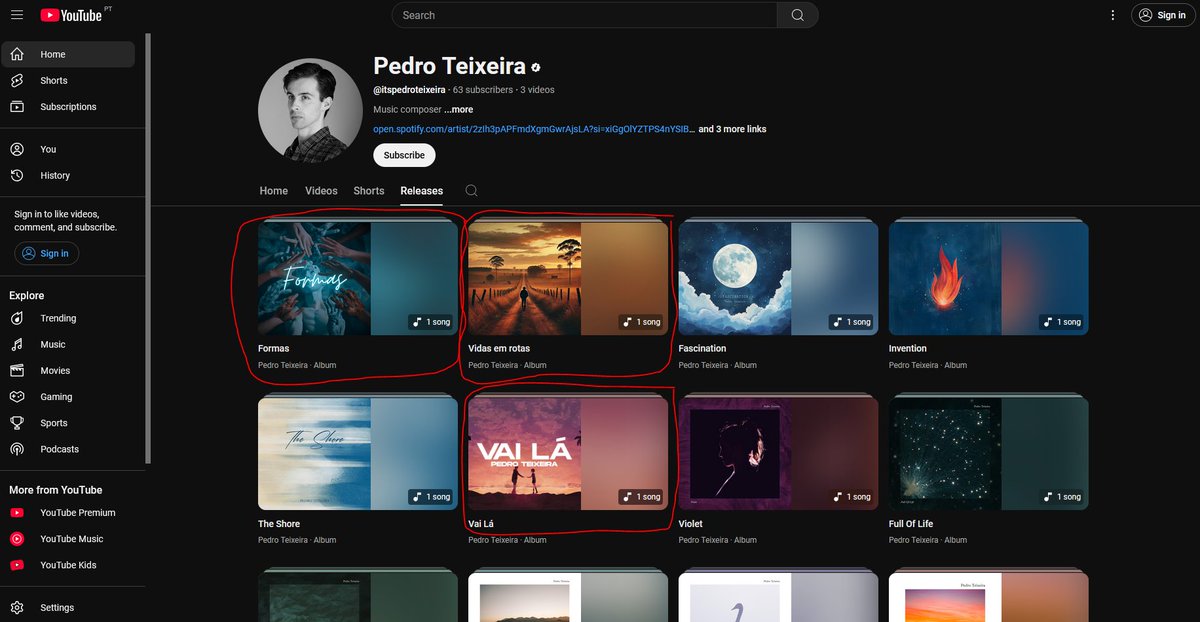
Task: Open Movies in Explore
Action: click(x=69, y=370)
